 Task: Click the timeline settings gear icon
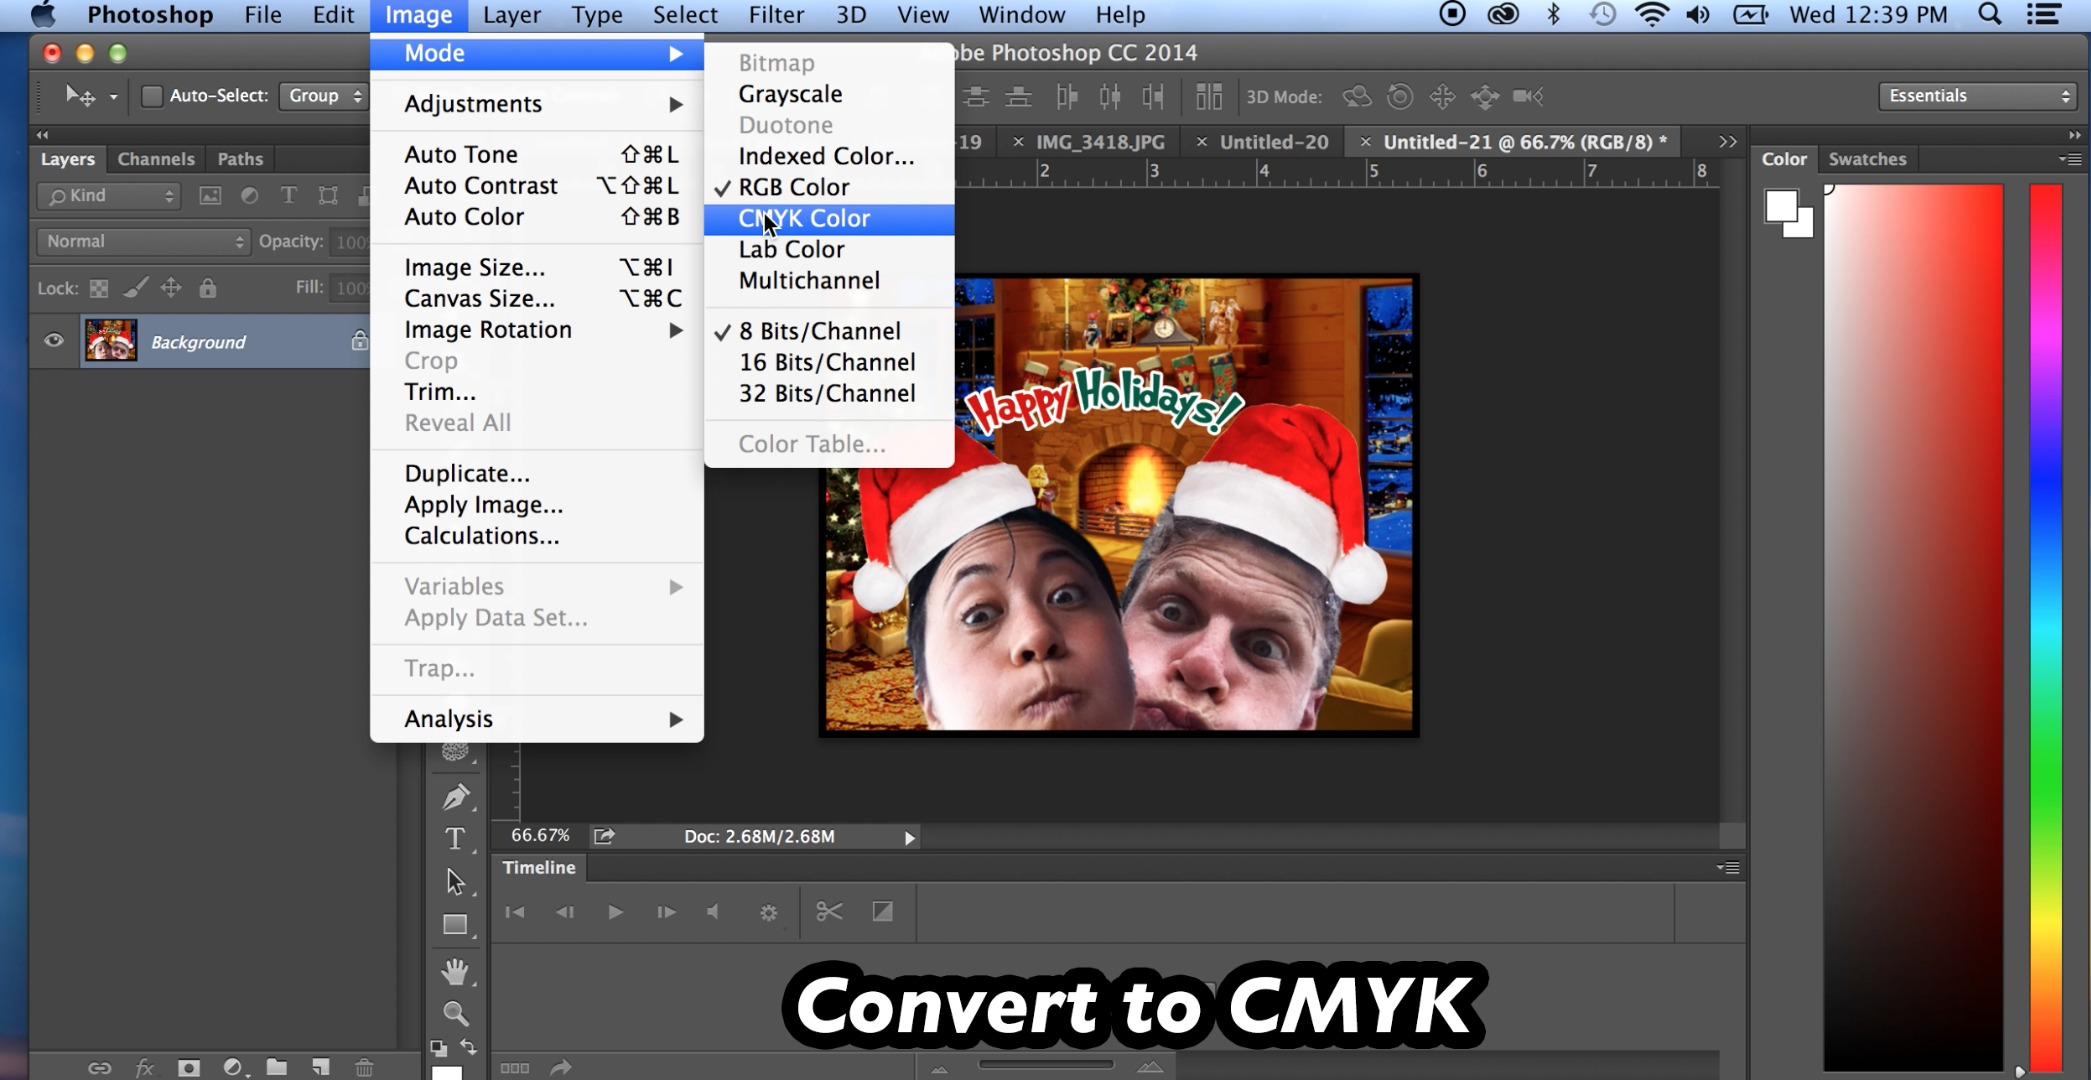(x=768, y=912)
